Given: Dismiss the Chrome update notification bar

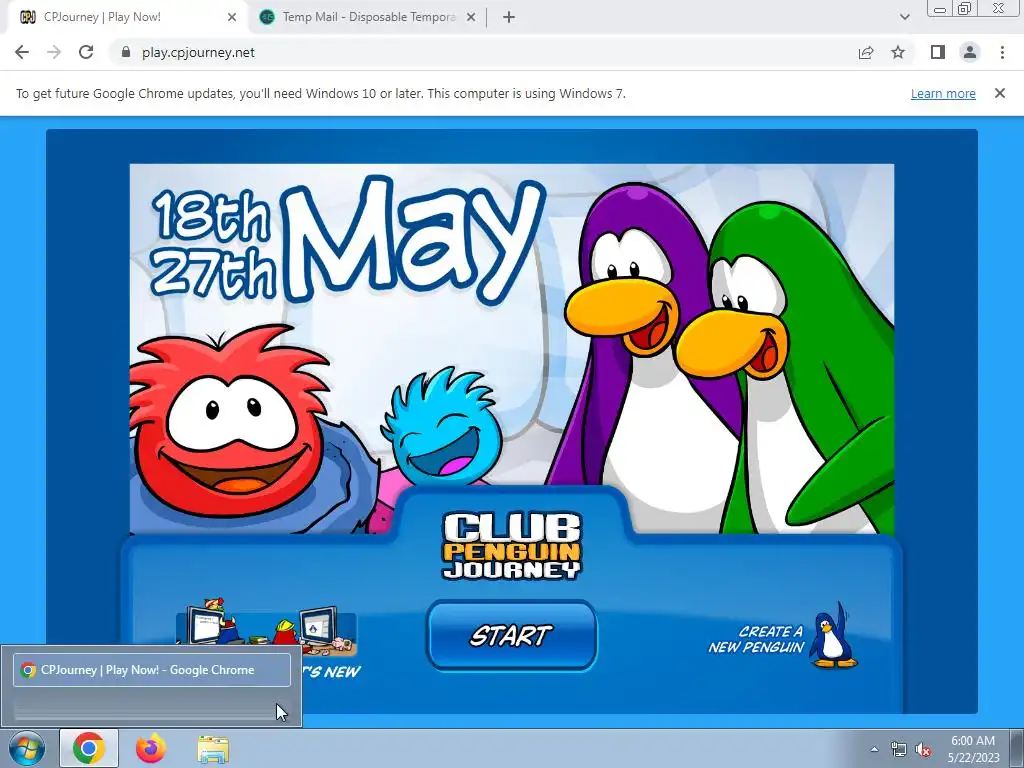Looking at the screenshot, I should point(1000,93).
